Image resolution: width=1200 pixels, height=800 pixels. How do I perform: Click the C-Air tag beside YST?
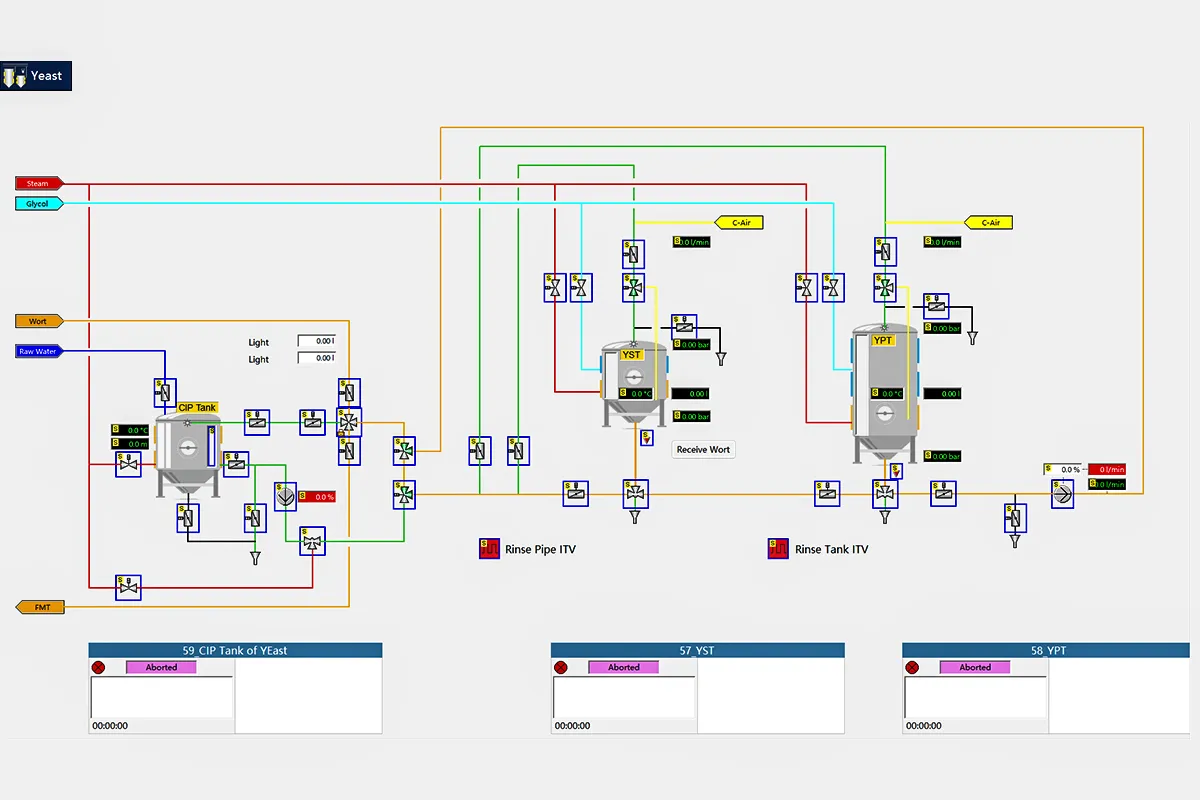pos(740,222)
